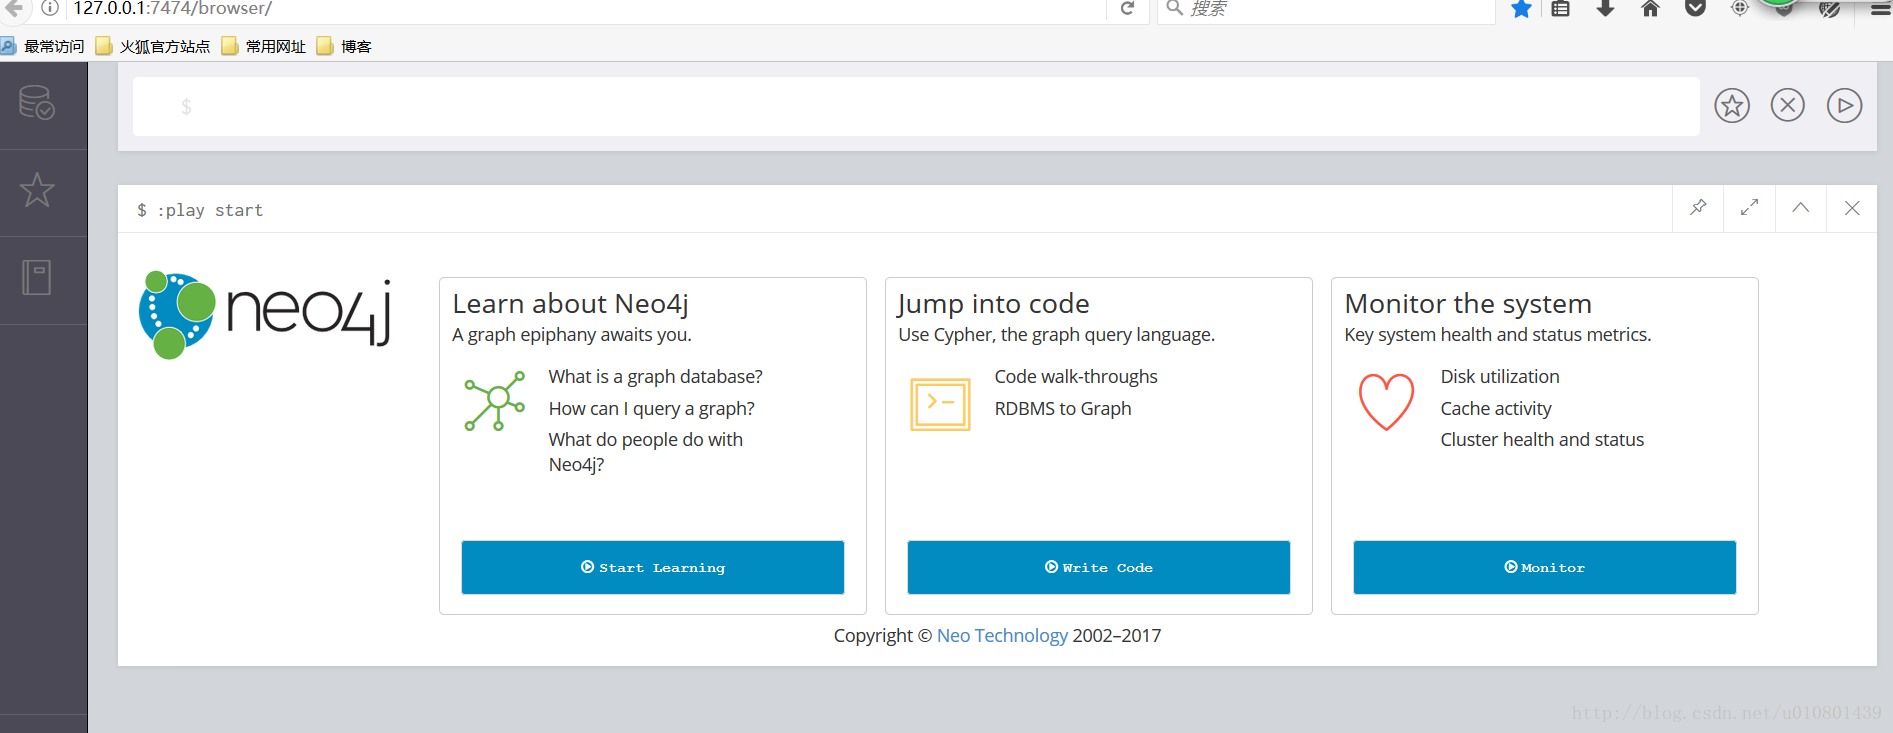This screenshot has height=733, width=1893.
Task: Click the Pocket save icon
Action: point(1696,9)
